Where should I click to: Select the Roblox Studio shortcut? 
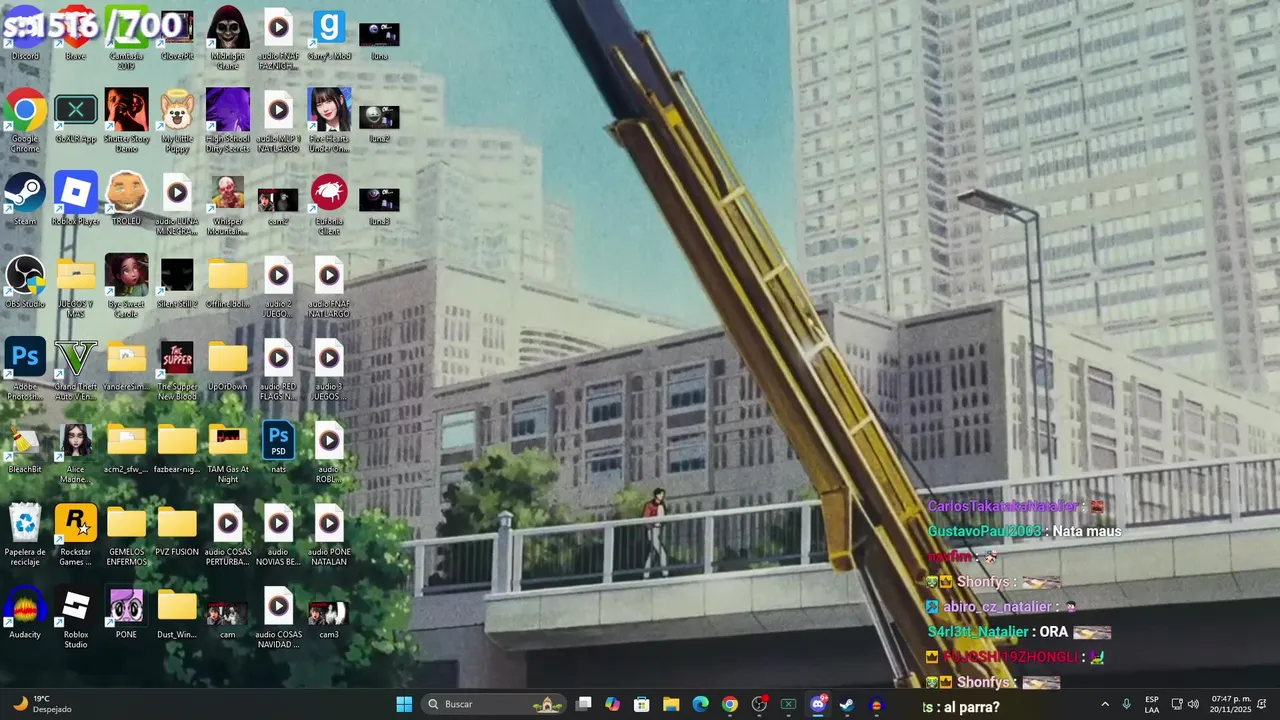click(x=75, y=618)
